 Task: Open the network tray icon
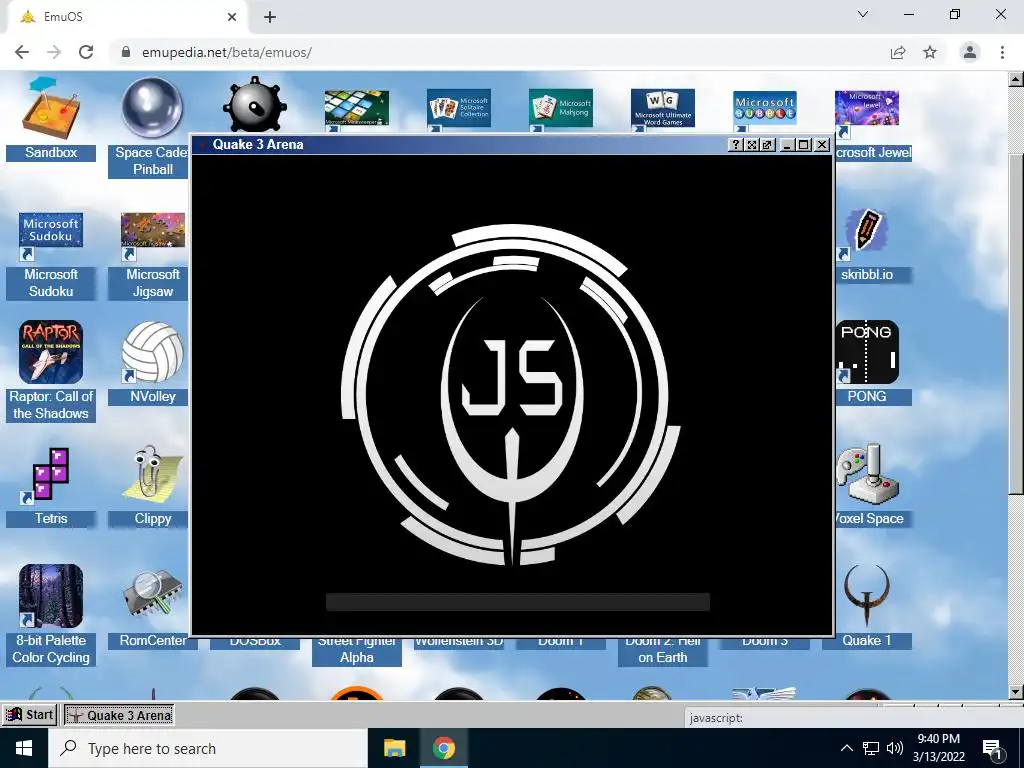(871, 748)
